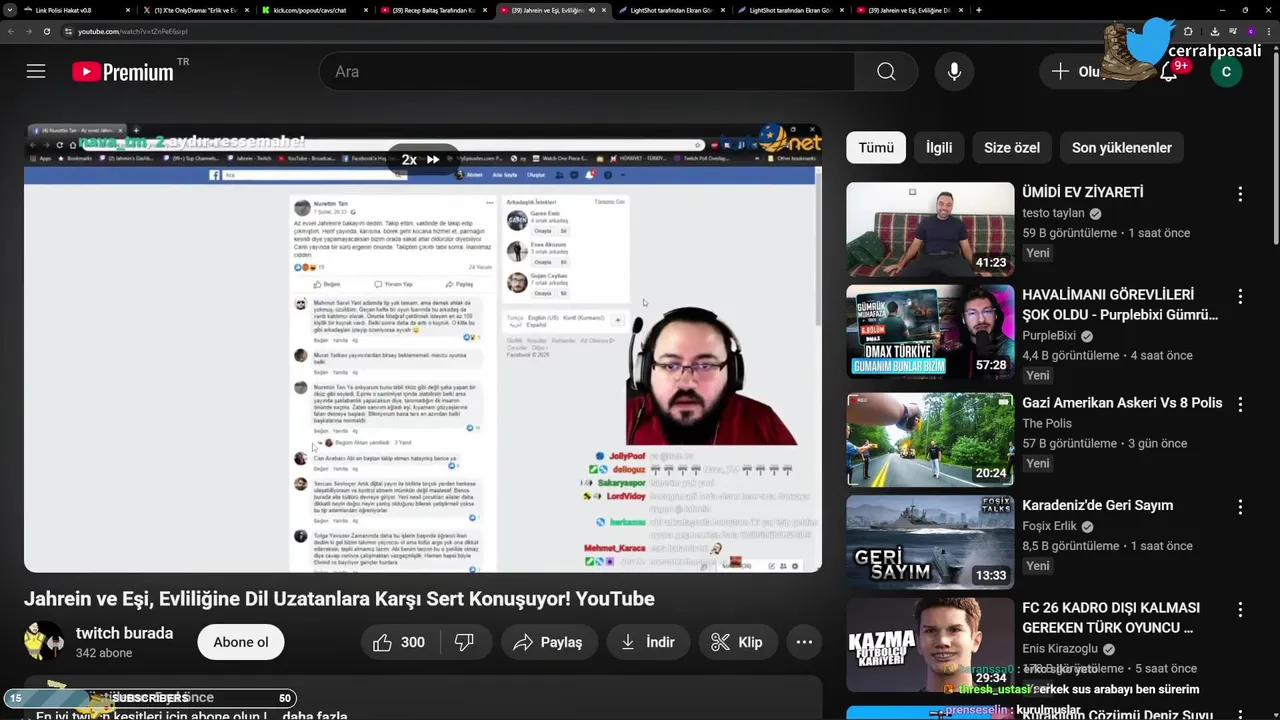
Task: Start voice search with microphone icon
Action: (954, 71)
